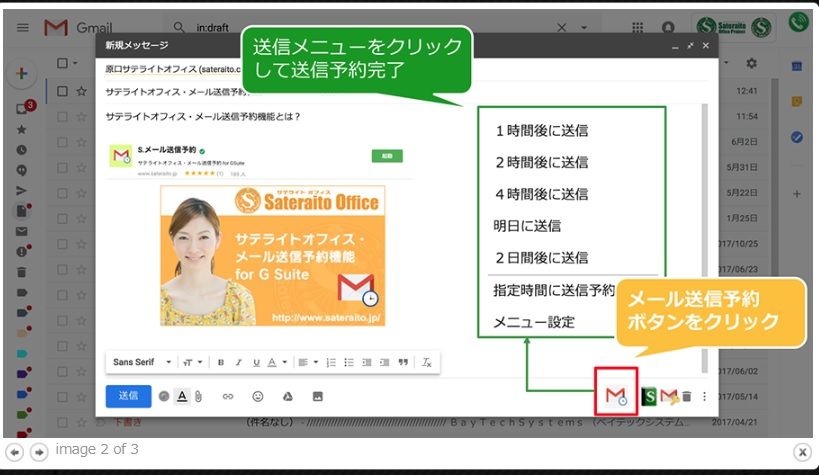Open the text color dropdown
The image size is (819, 475).
277,362
